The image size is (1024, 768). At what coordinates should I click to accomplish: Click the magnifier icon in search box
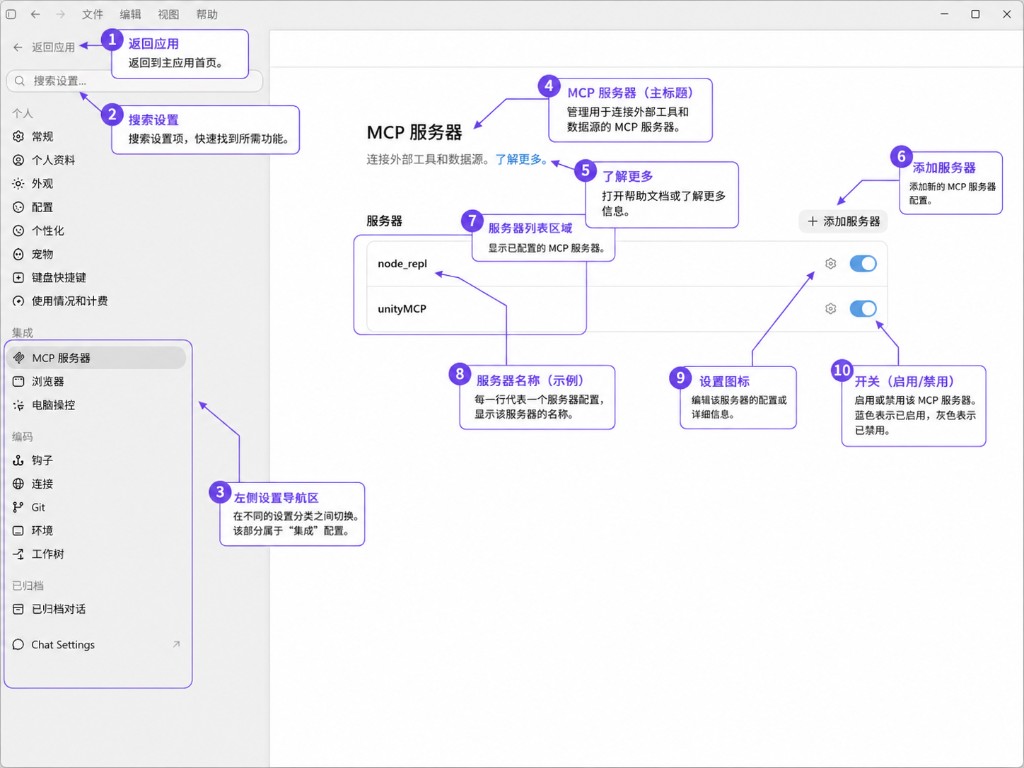pos(20,81)
